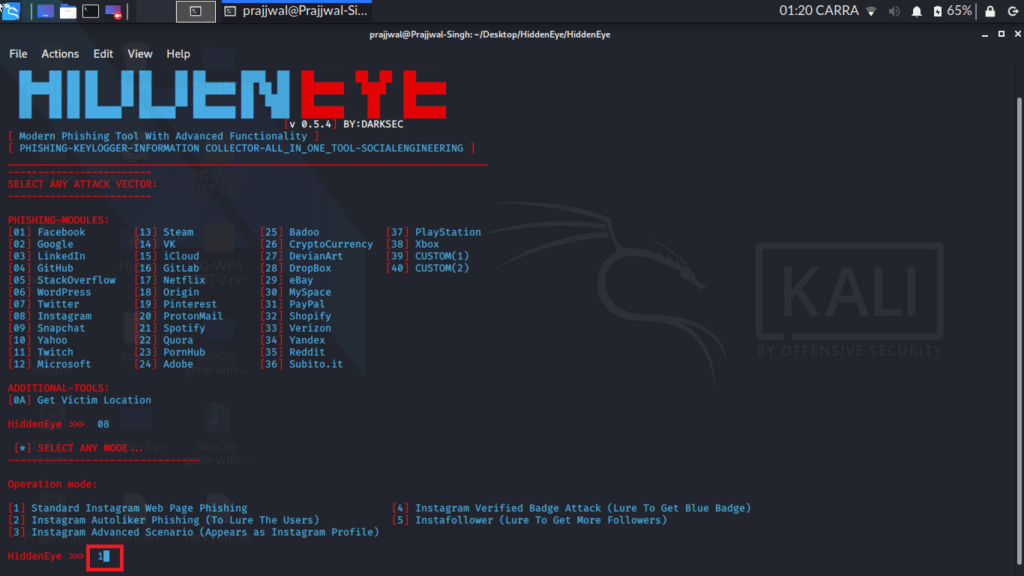Click the "[15] iCloud" entry
Screen dimensions: 1024x576
click(167, 256)
